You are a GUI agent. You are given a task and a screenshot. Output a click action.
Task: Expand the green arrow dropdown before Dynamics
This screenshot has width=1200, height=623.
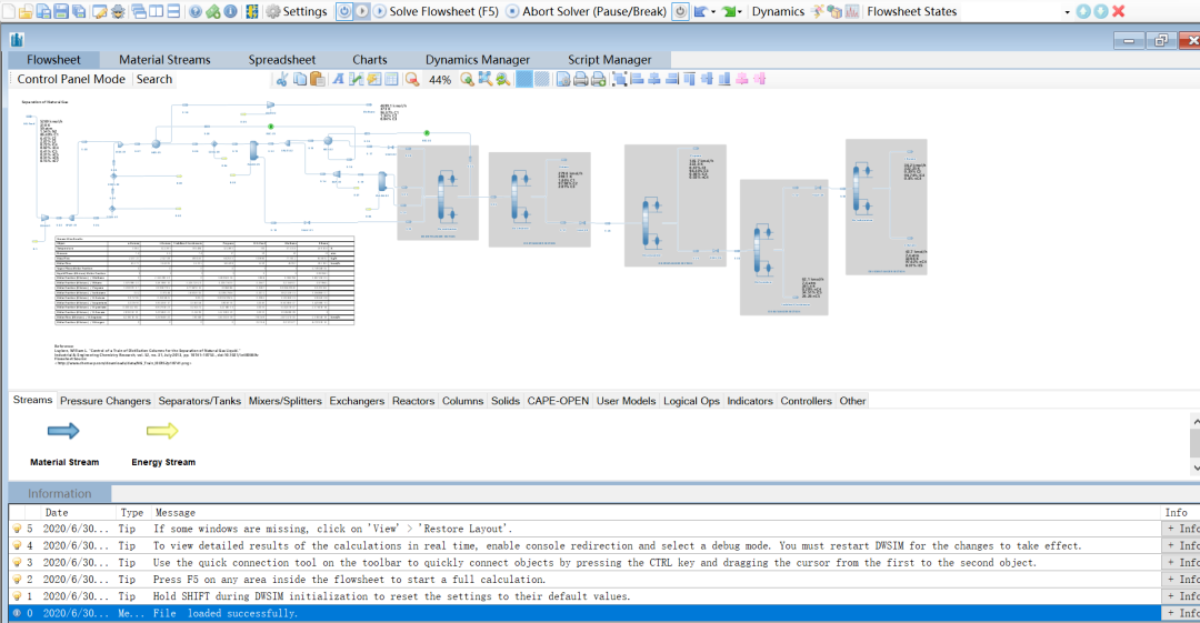tap(740, 12)
